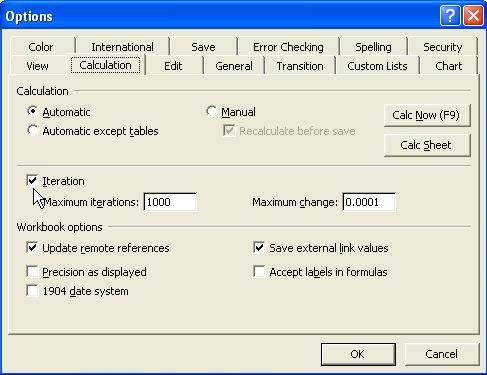
Task: Click the Maximum change field
Action: (369, 202)
